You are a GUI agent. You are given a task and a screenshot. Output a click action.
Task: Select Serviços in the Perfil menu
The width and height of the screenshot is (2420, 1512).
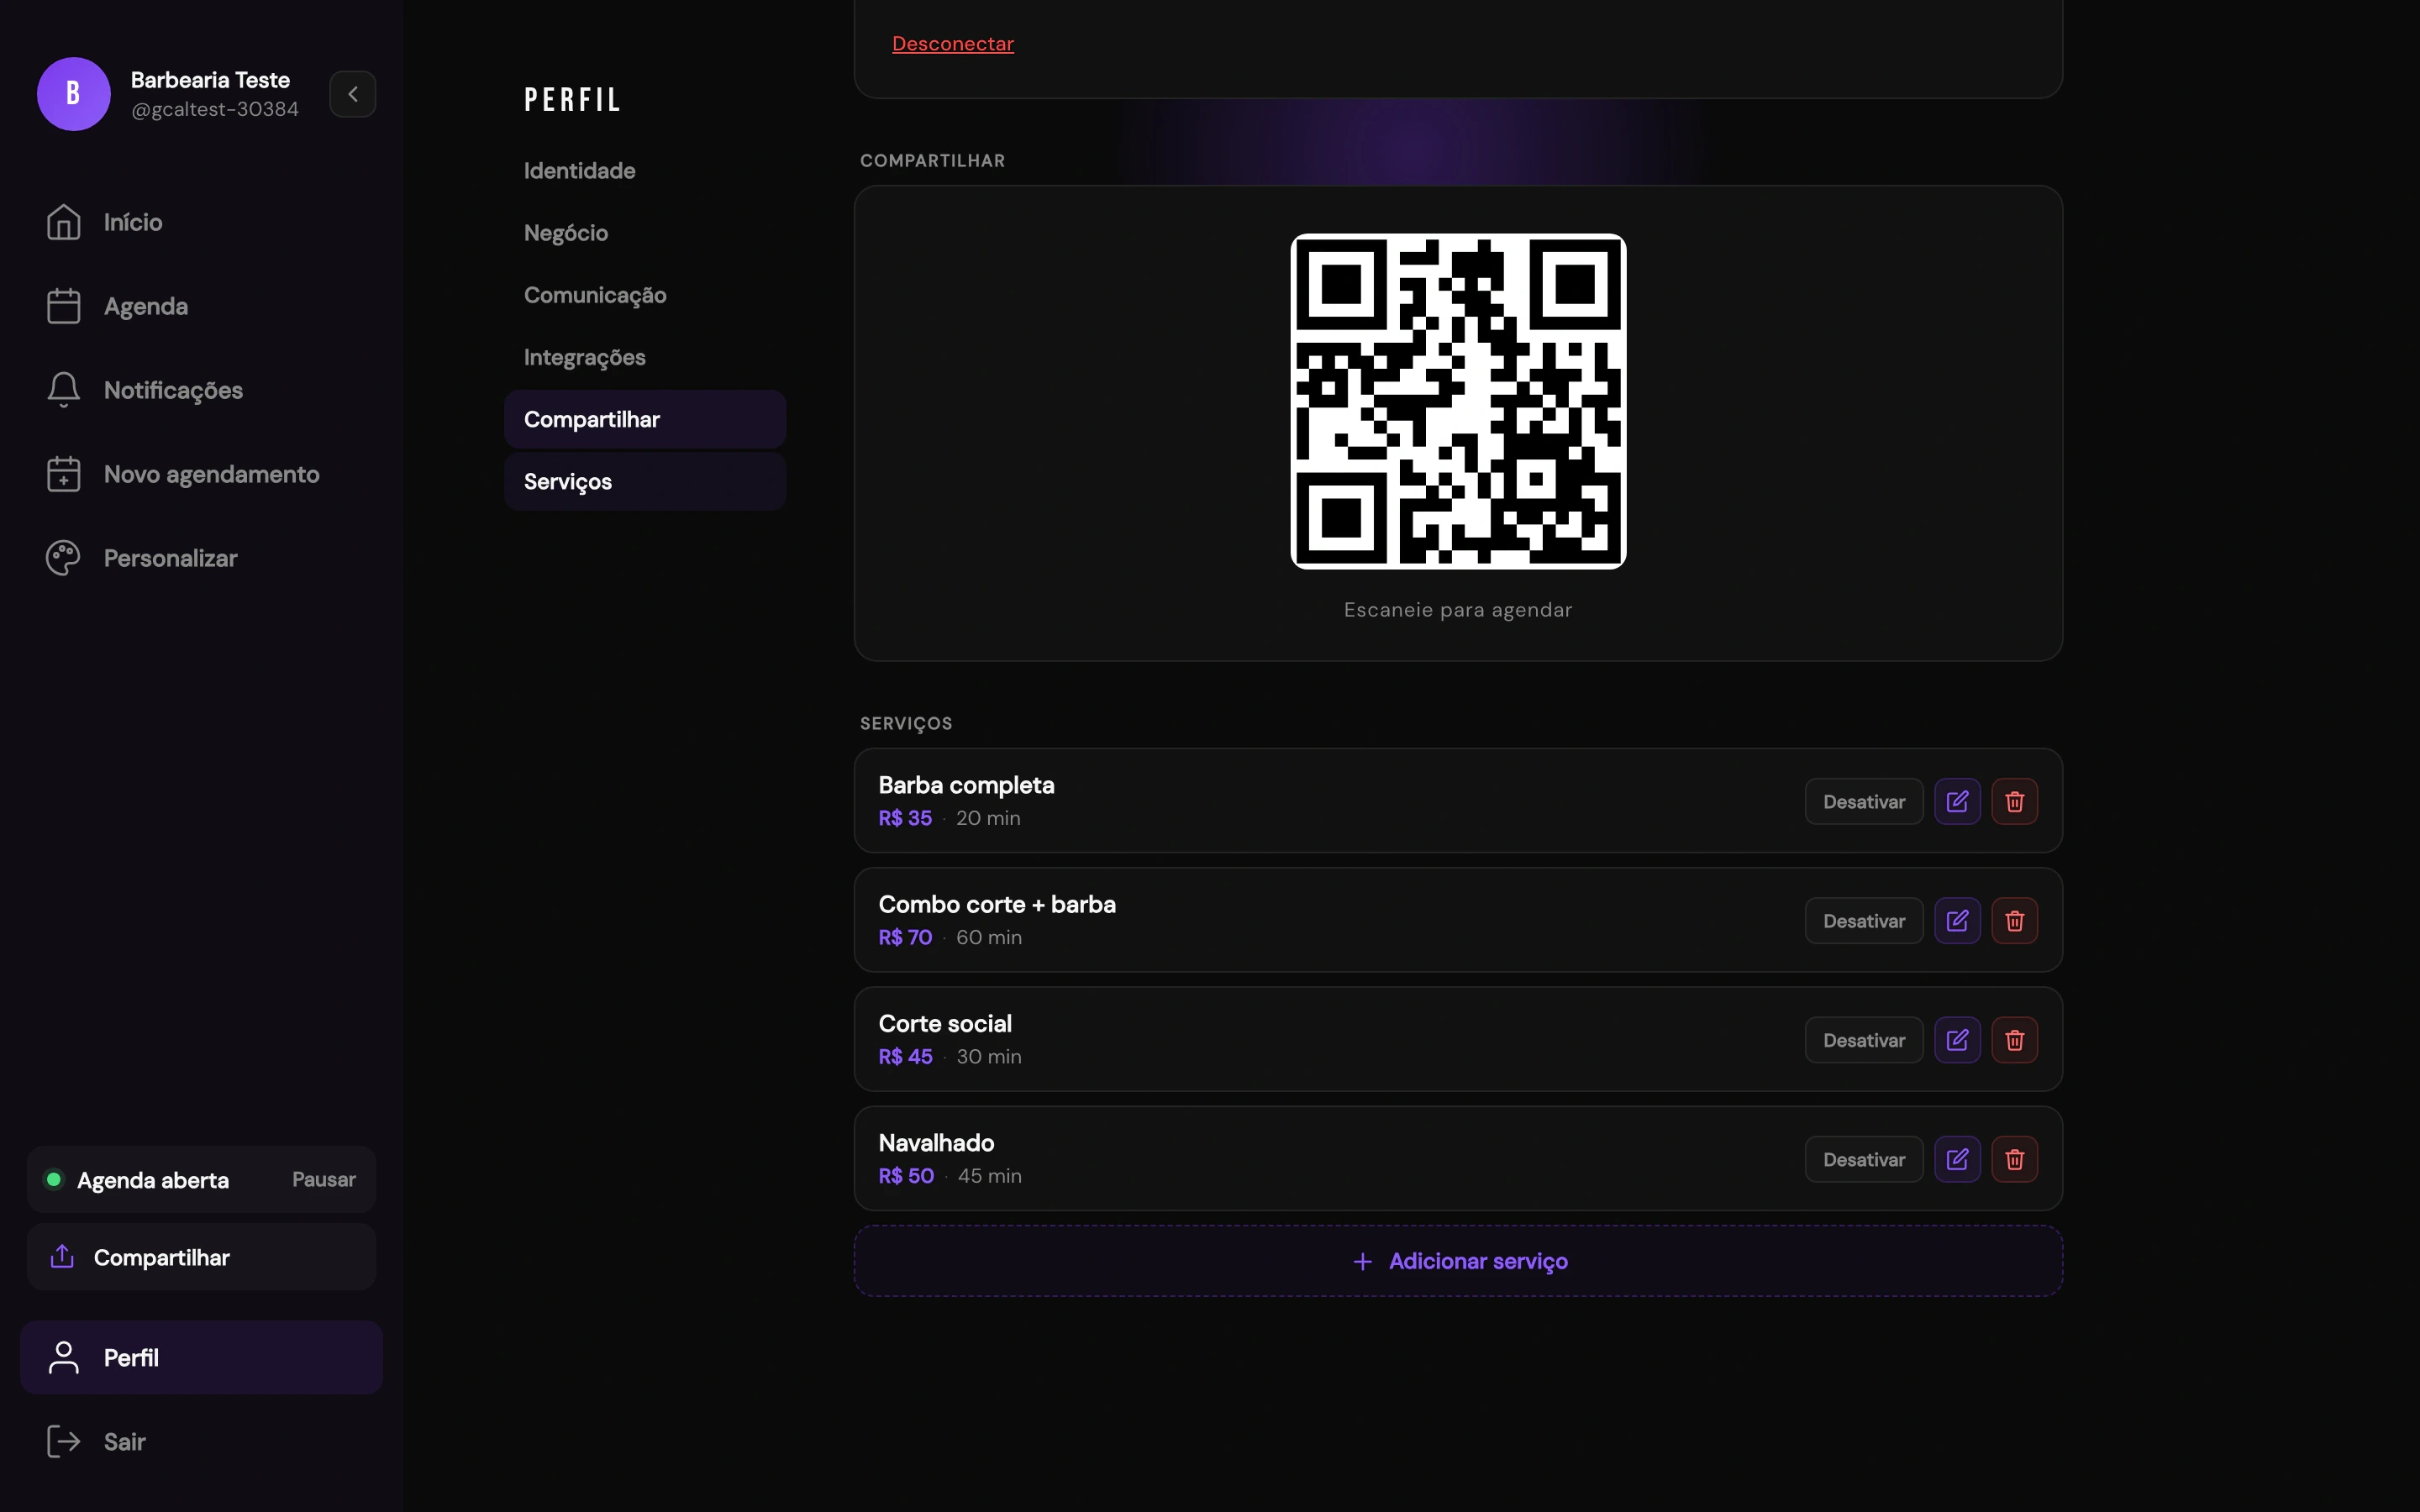(645, 482)
